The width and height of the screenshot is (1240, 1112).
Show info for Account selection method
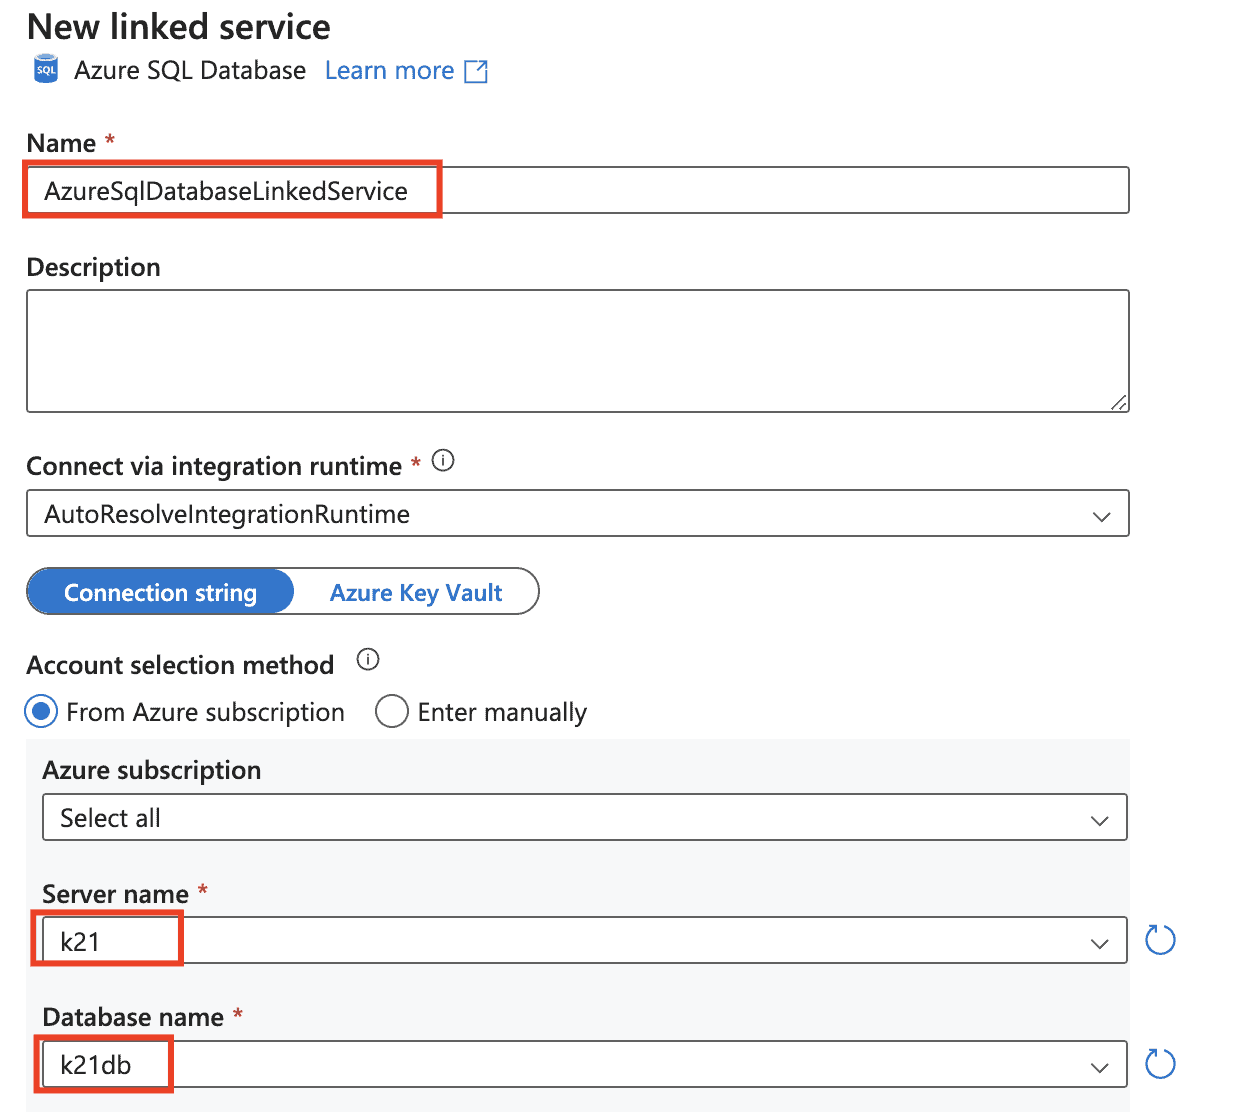368,660
